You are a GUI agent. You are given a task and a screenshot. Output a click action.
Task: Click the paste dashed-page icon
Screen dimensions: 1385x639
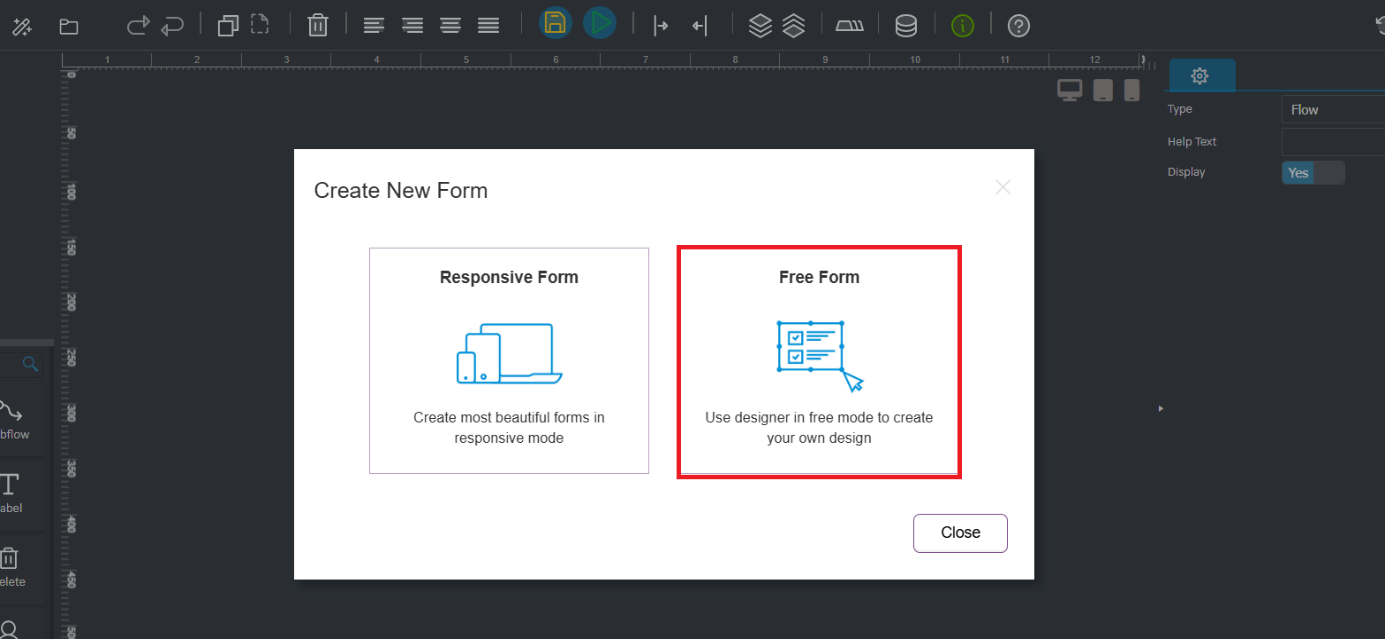coord(260,25)
